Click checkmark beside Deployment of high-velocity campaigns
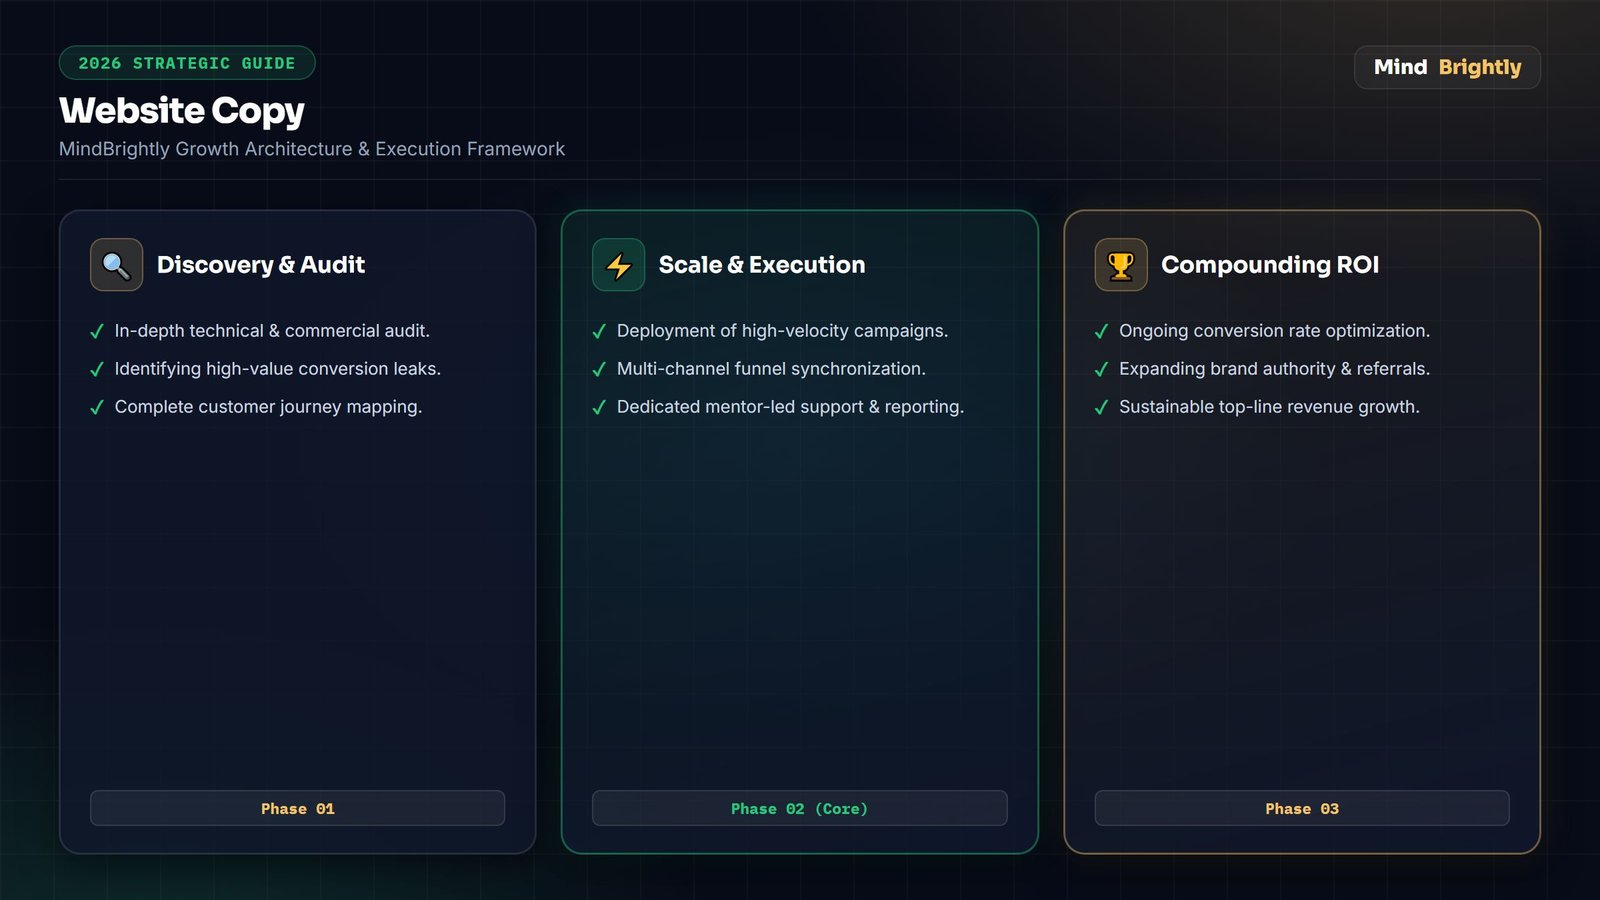Image resolution: width=1600 pixels, height=900 pixels. click(599, 331)
